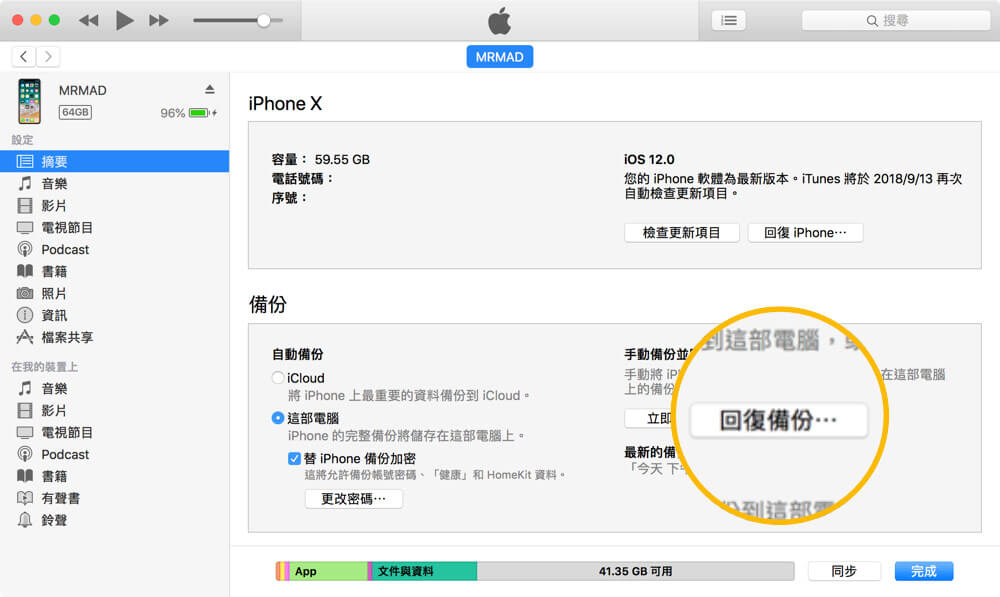
Task: Click 同步 button
Action: [844, 571]
